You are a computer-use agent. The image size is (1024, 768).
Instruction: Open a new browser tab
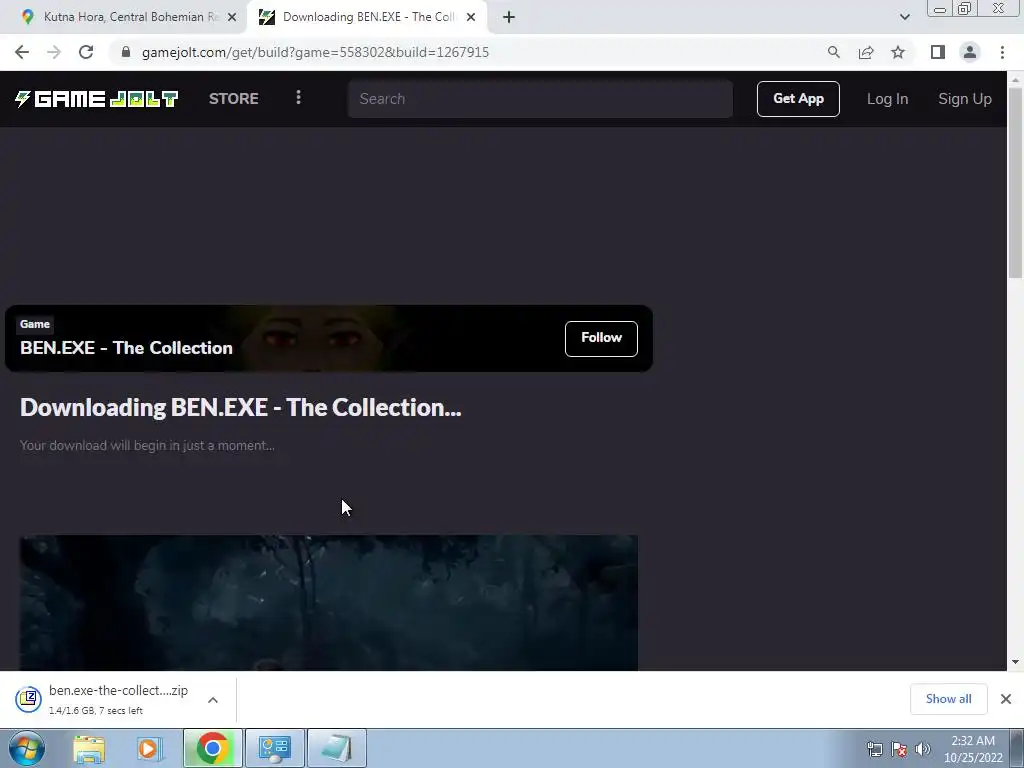tap(509, 17)
